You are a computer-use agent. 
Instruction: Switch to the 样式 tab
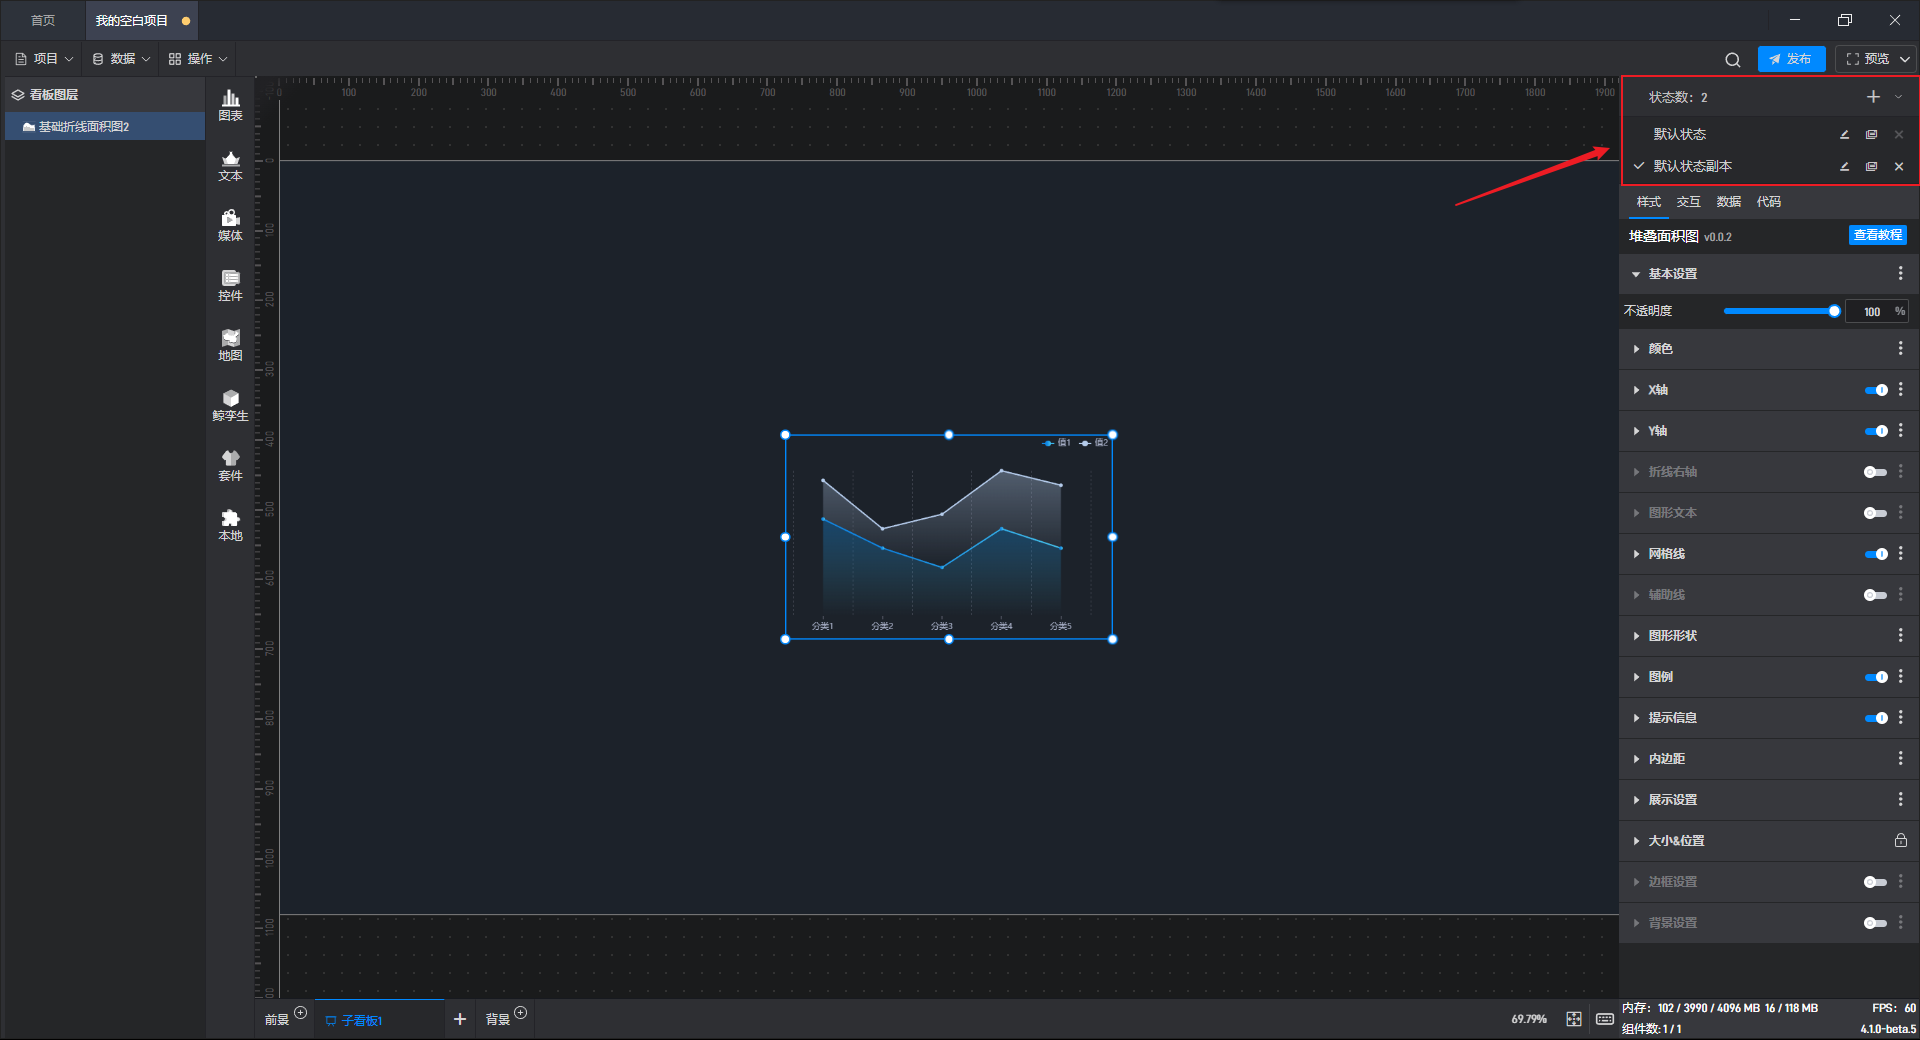point(1648,202)
